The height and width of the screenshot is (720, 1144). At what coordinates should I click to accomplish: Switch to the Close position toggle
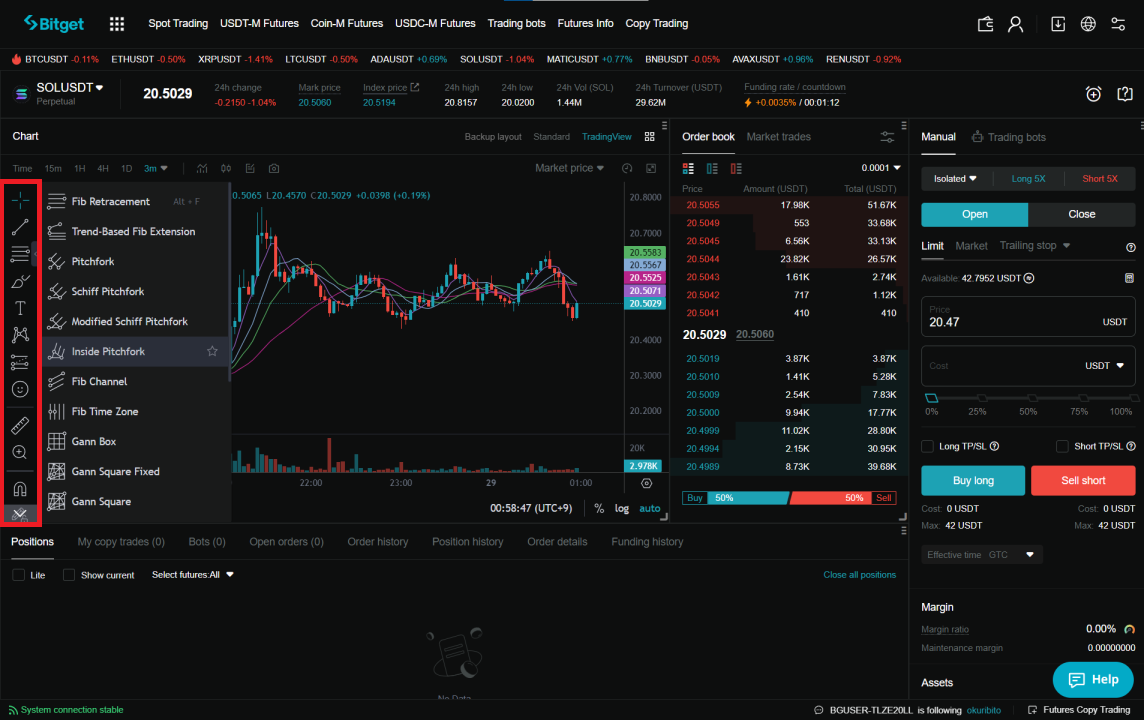pos(1081,214)
